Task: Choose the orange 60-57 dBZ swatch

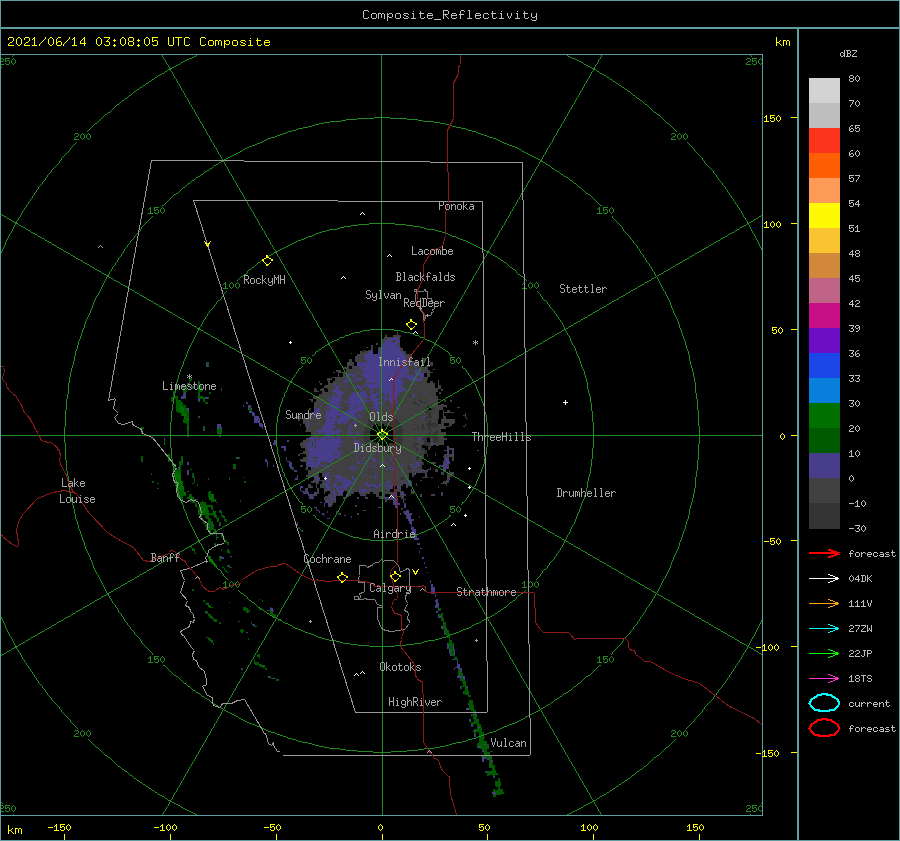Action: click(x=824, y=166)
